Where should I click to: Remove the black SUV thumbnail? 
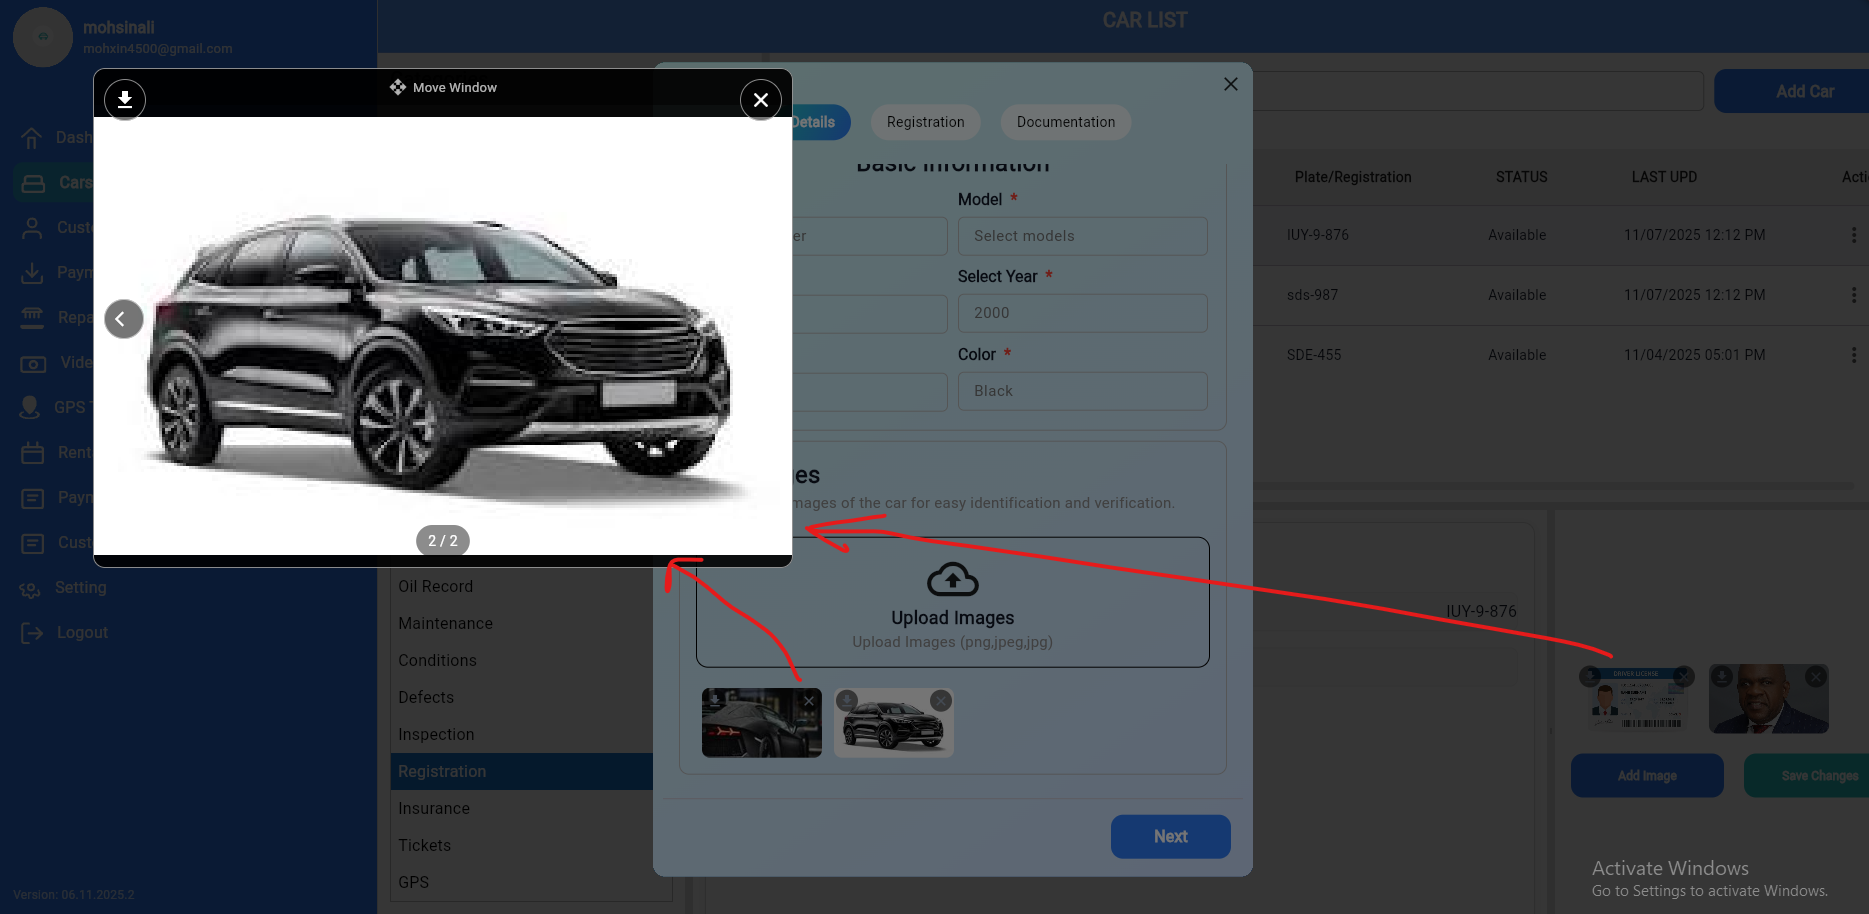tap(940, 701)
